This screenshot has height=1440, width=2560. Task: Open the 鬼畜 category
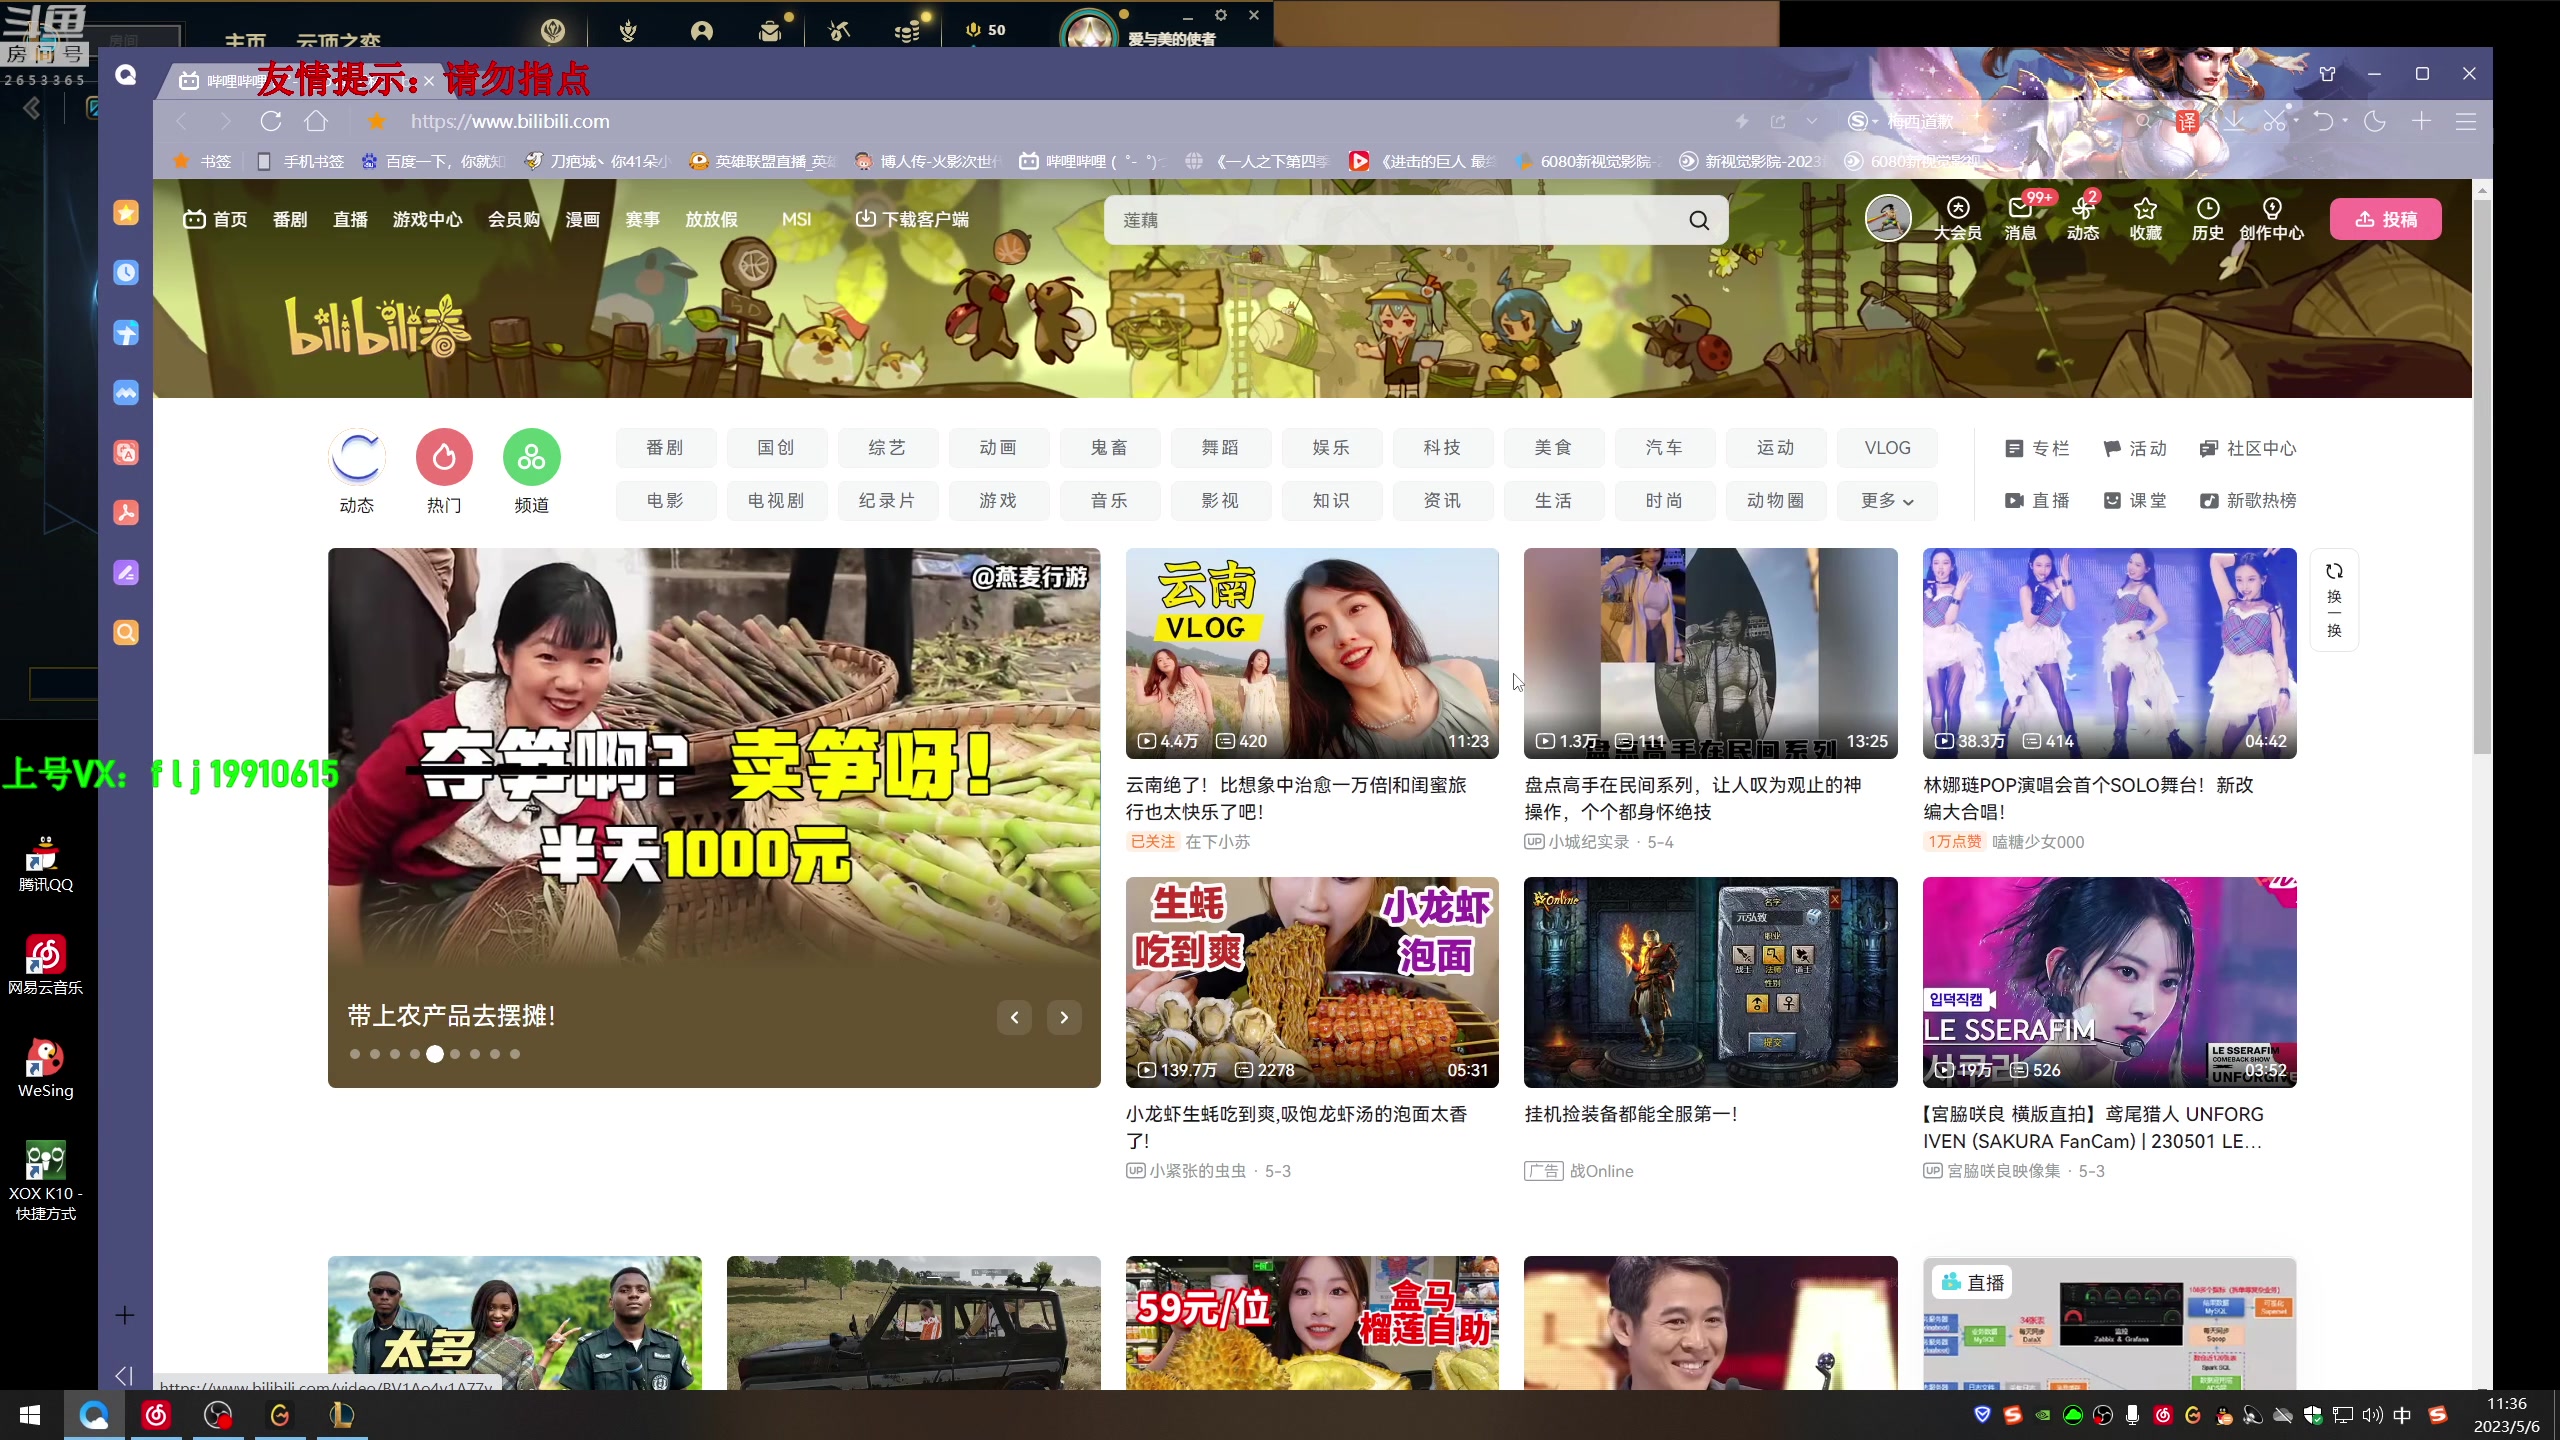point(1109,448)
